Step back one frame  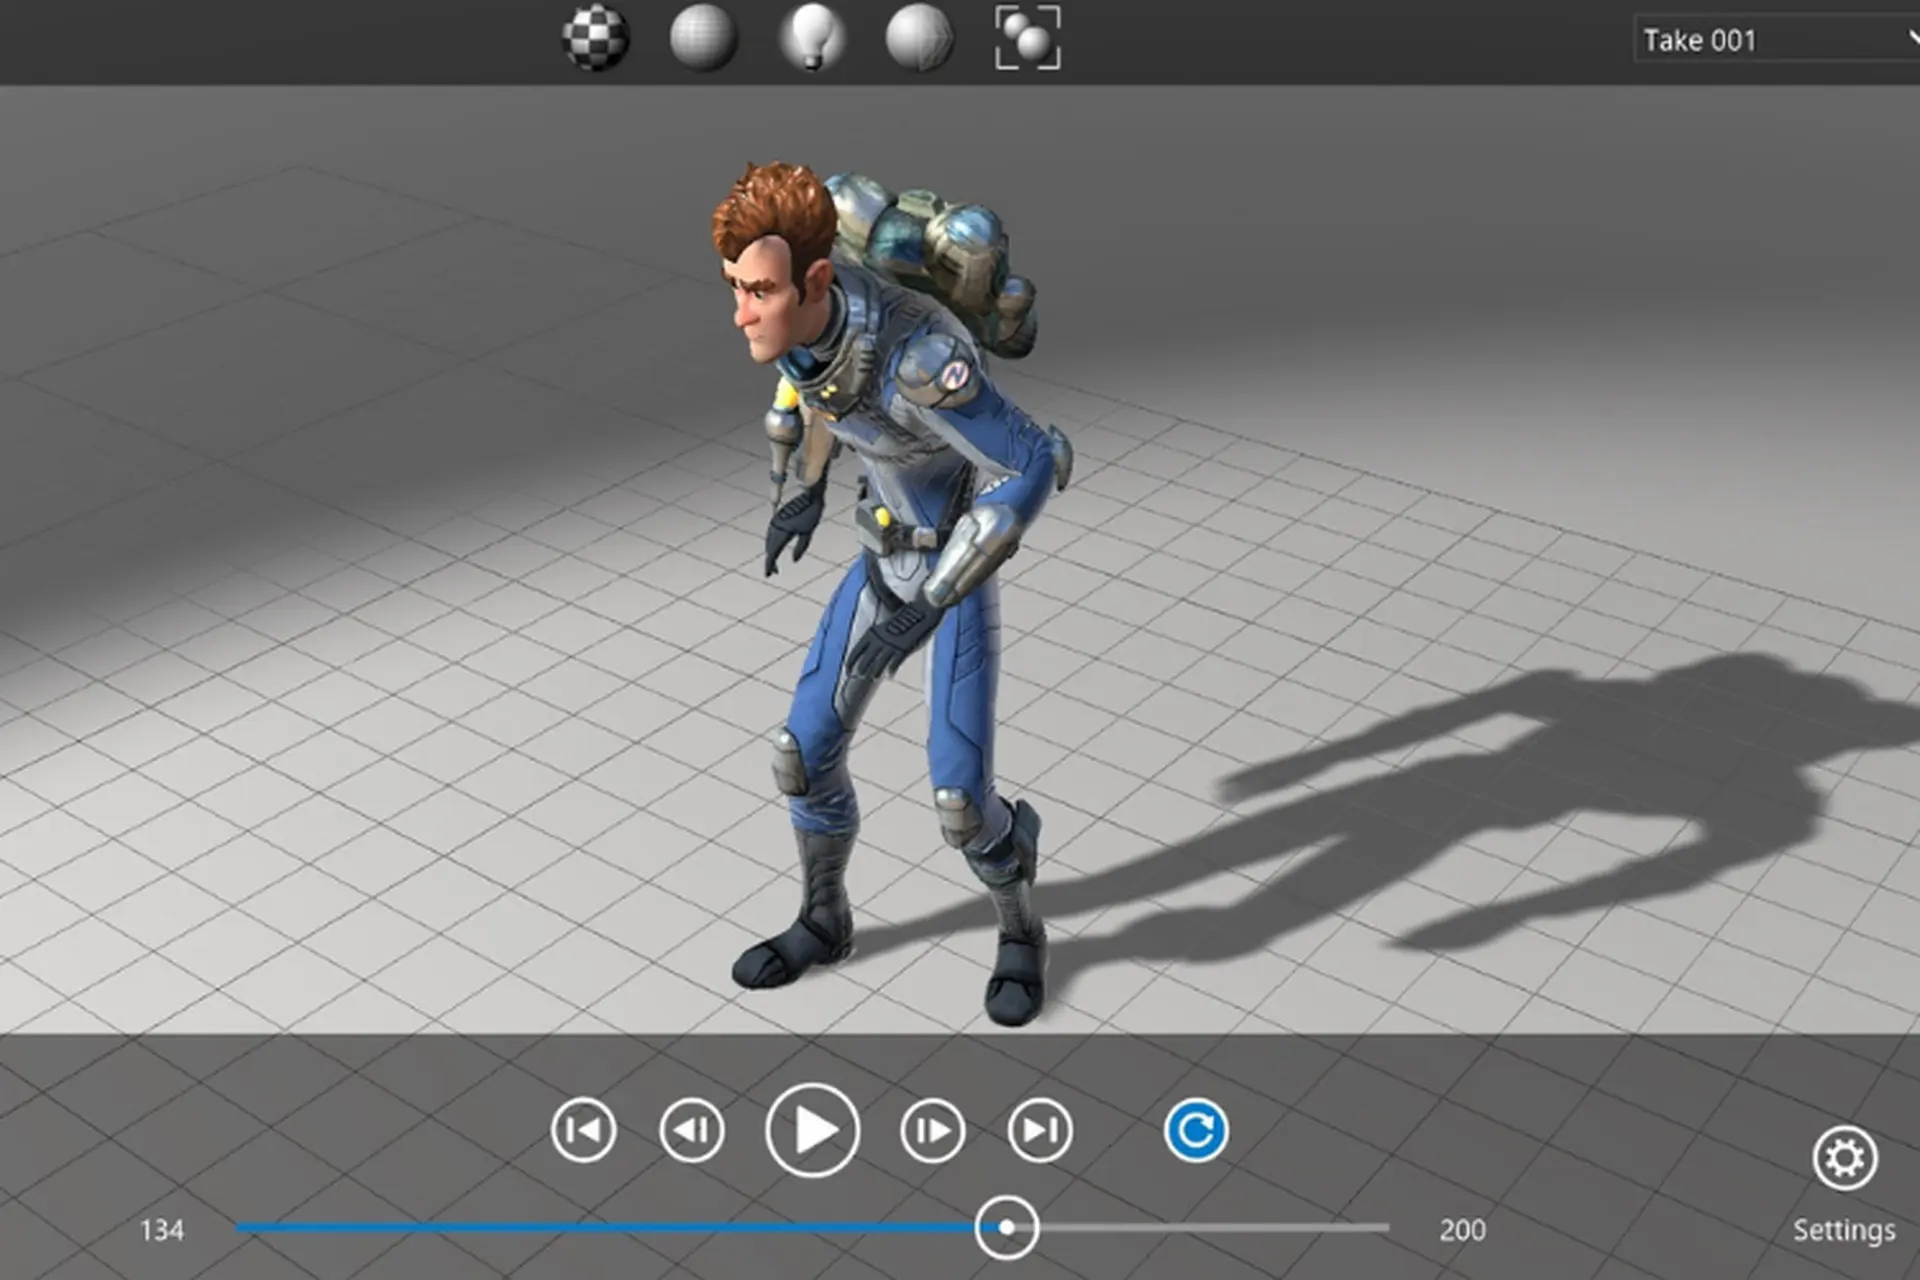tap(692, 1130)
